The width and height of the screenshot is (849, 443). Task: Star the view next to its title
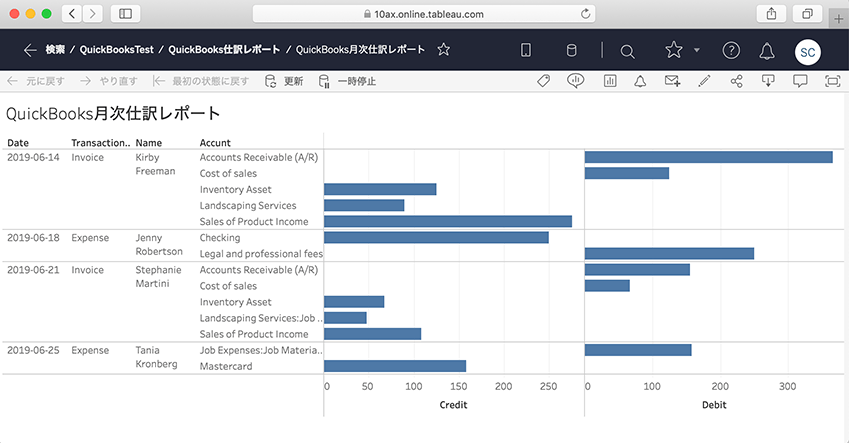[443, 50]
